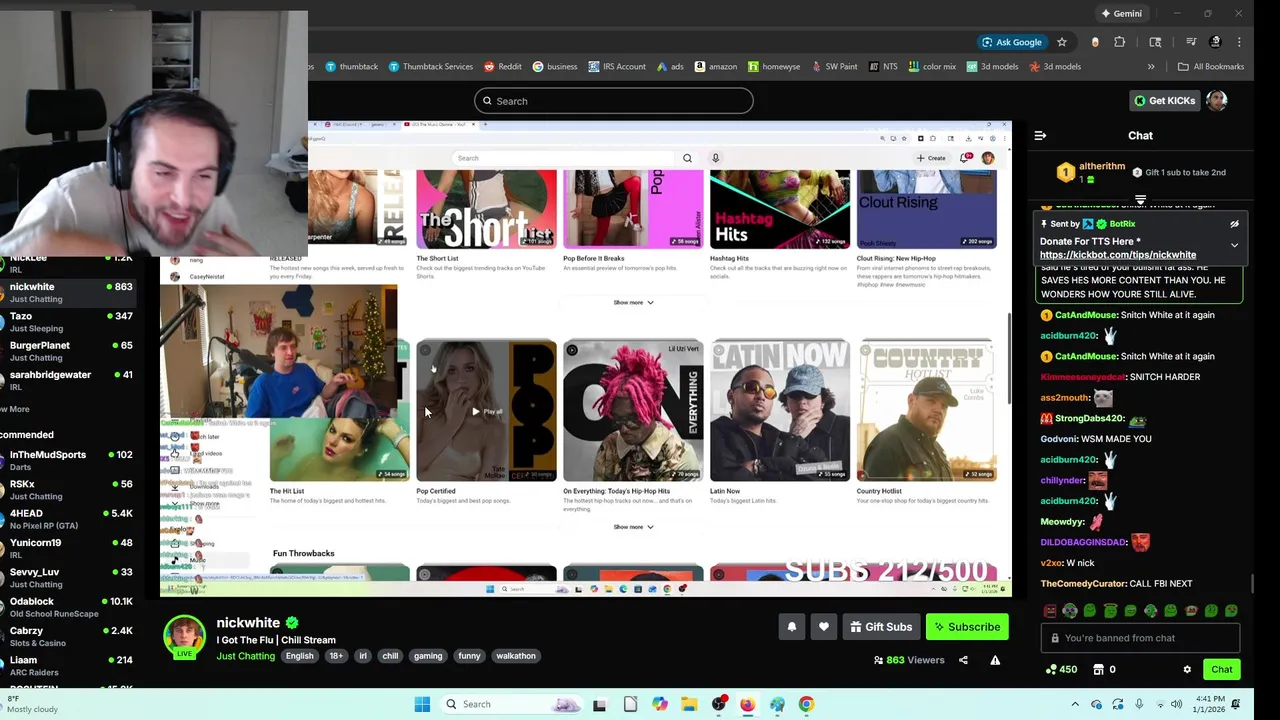
Task: Open the homewyse bookmark
Action: tap(774, 67)
